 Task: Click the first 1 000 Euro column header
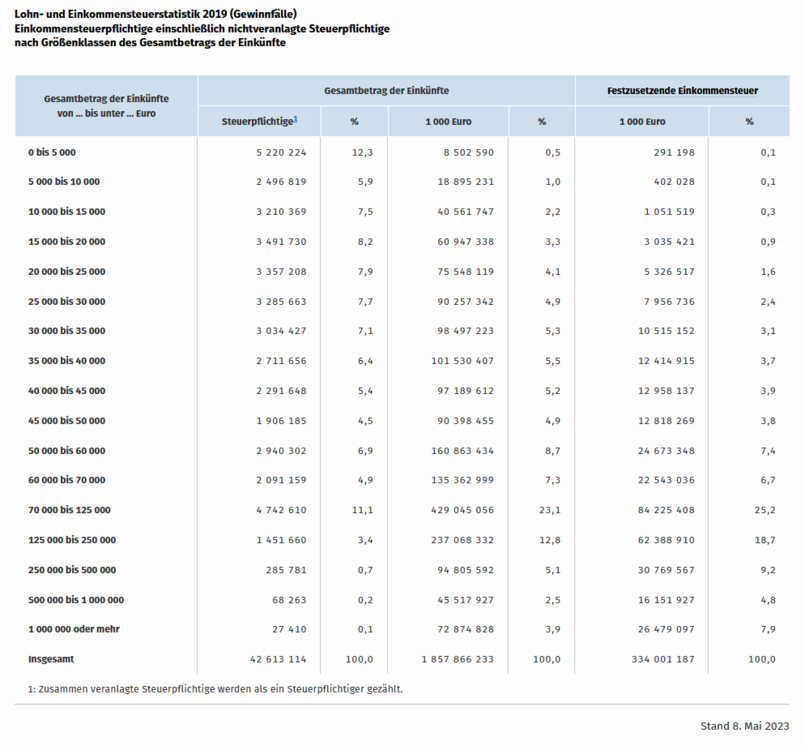[x=448, y=122]
